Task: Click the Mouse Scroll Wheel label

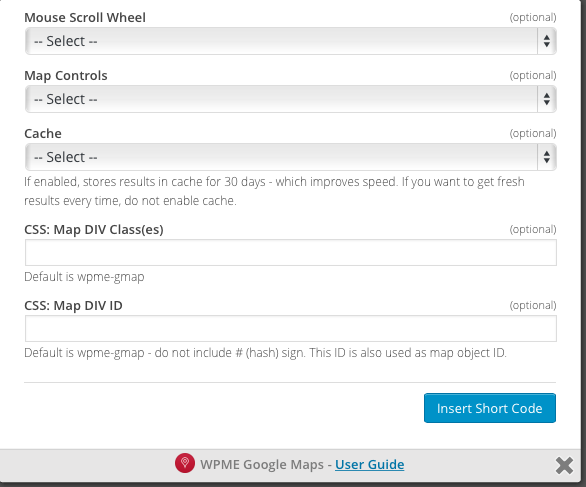Action: pyautogui.click(x=85, y=18)
